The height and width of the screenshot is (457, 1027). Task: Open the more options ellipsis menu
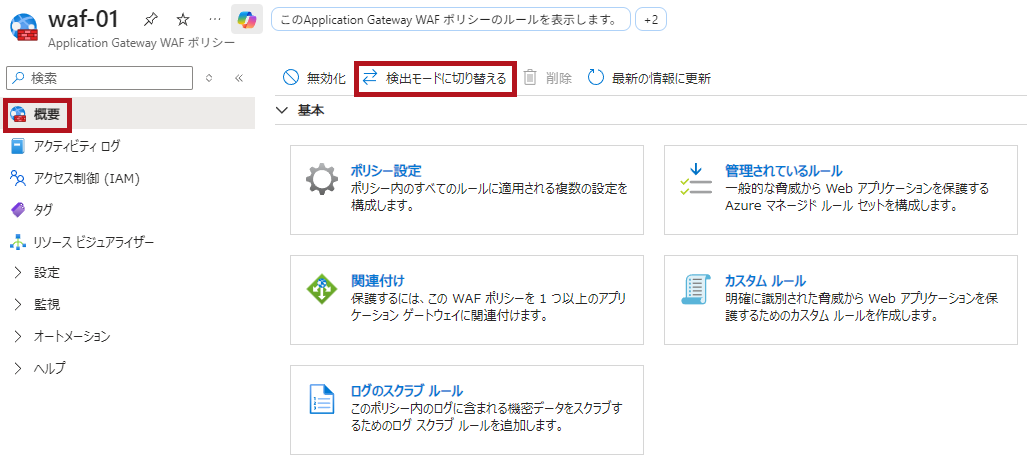tap(214, 19)
